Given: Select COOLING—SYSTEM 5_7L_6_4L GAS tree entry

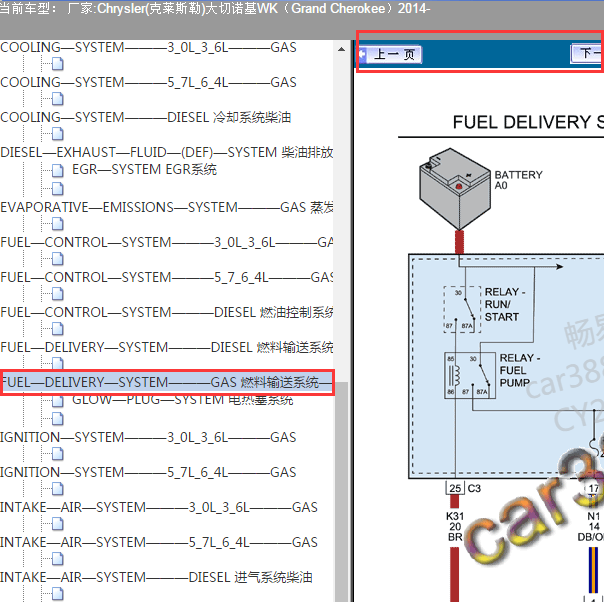Looking at the screenshot, I should (x=148, y=82).
